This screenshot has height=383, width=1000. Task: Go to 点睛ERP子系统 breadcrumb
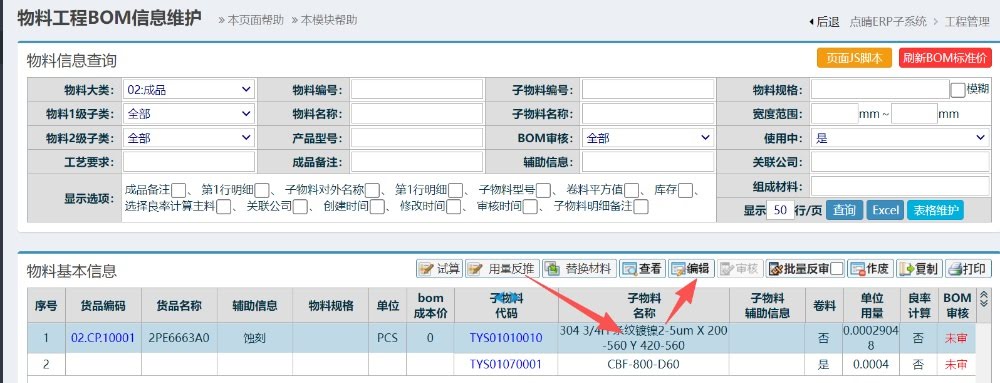(888, 22)
